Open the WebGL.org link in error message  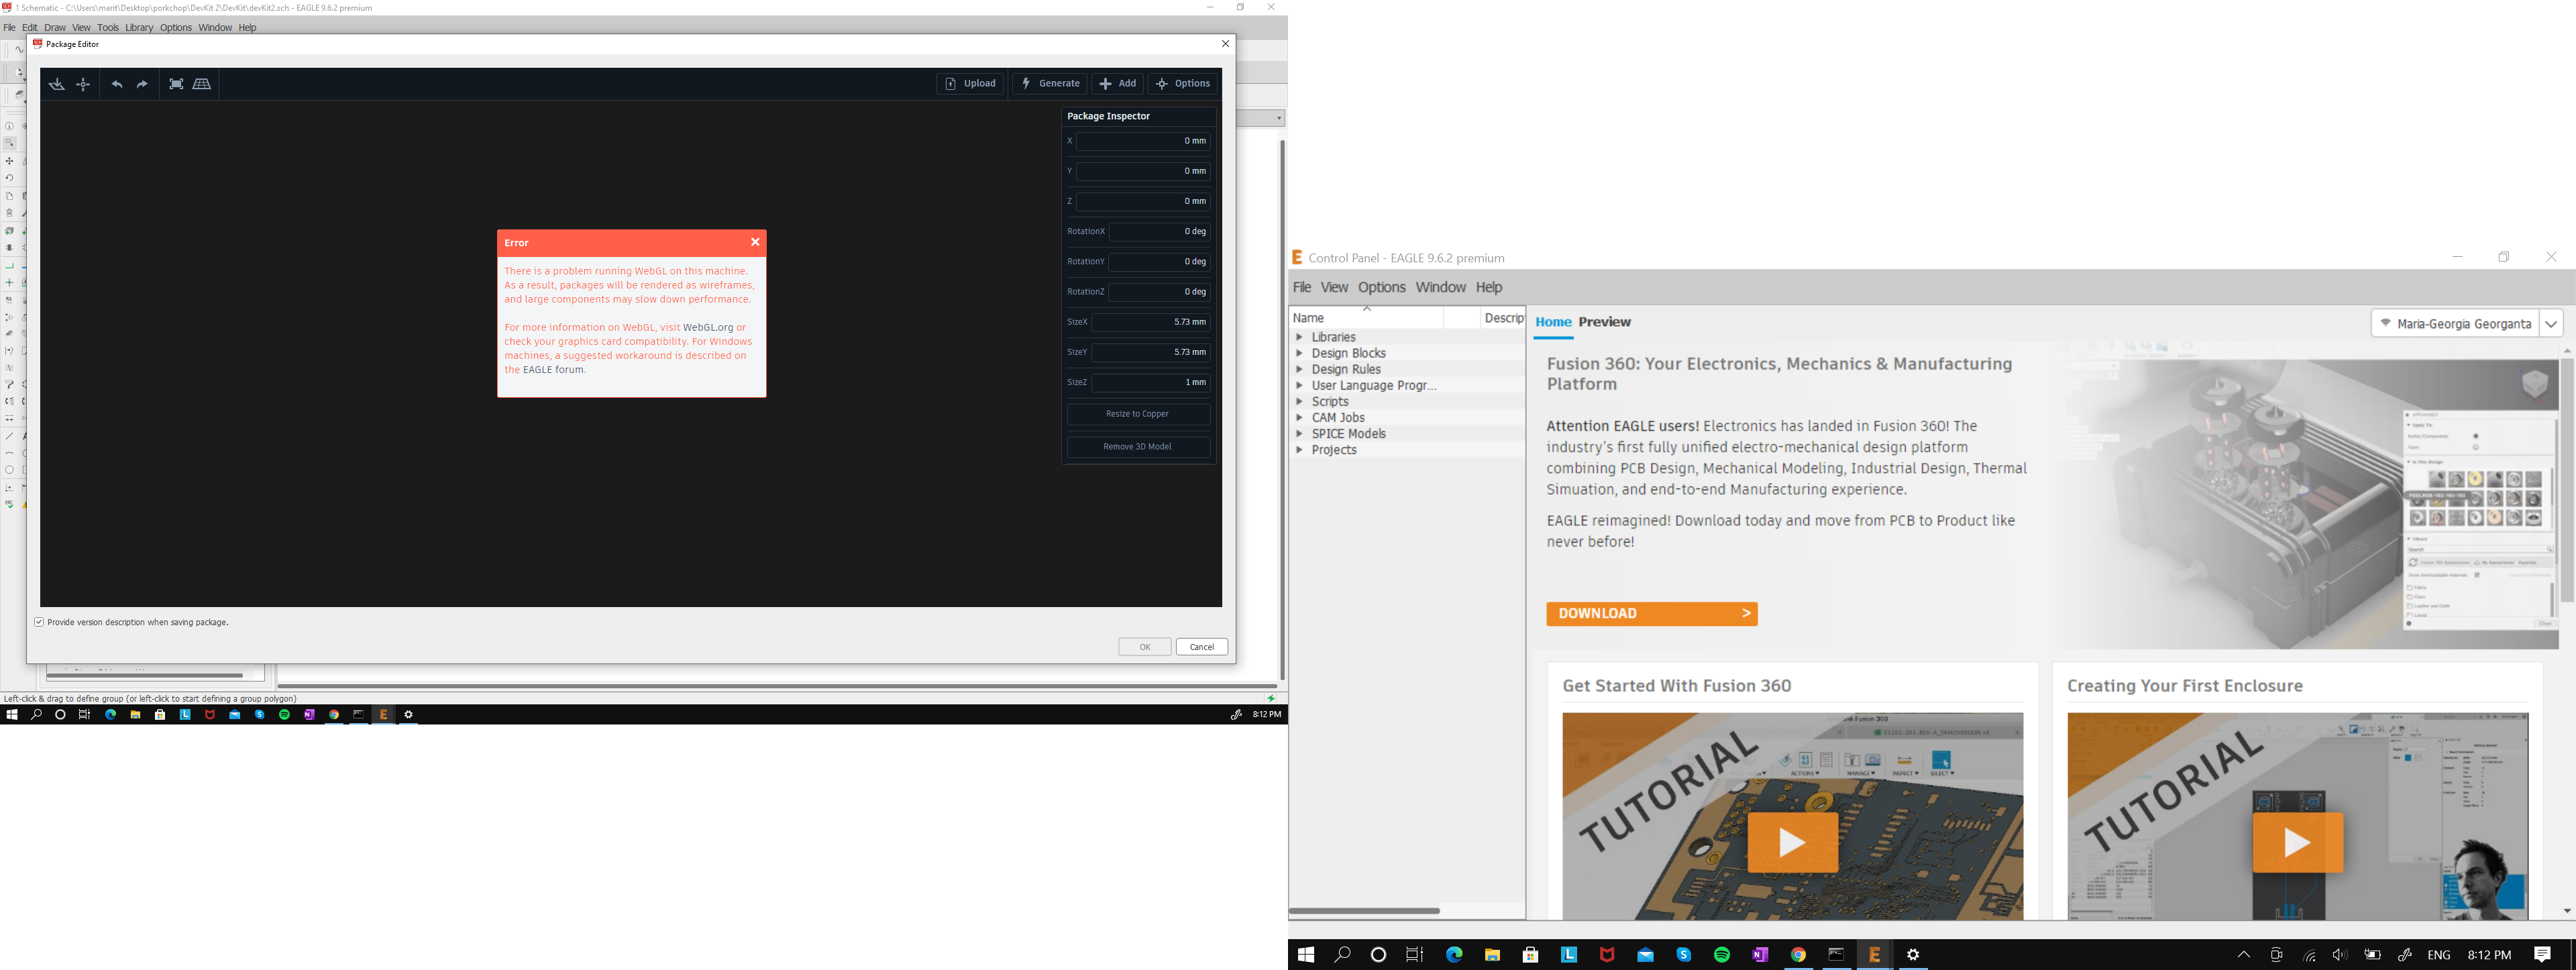(x=708, y=327)
